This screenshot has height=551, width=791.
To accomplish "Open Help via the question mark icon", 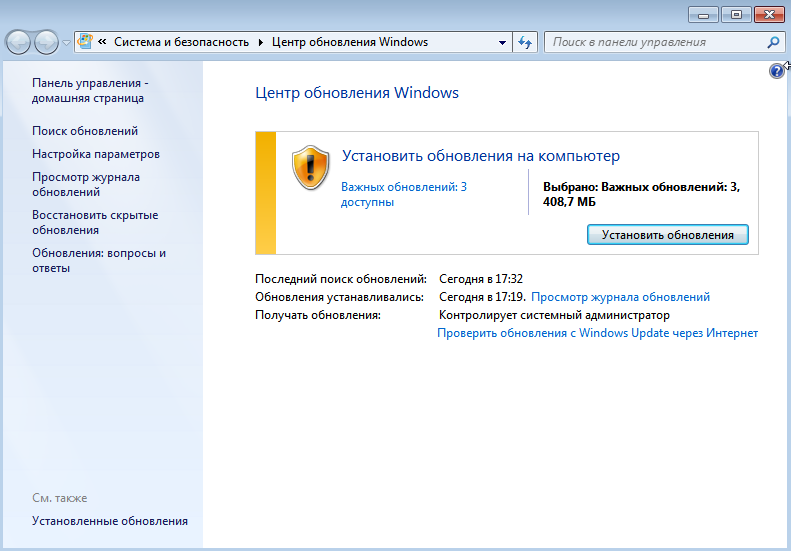I will pyautogui.click(x=776, y=71).
